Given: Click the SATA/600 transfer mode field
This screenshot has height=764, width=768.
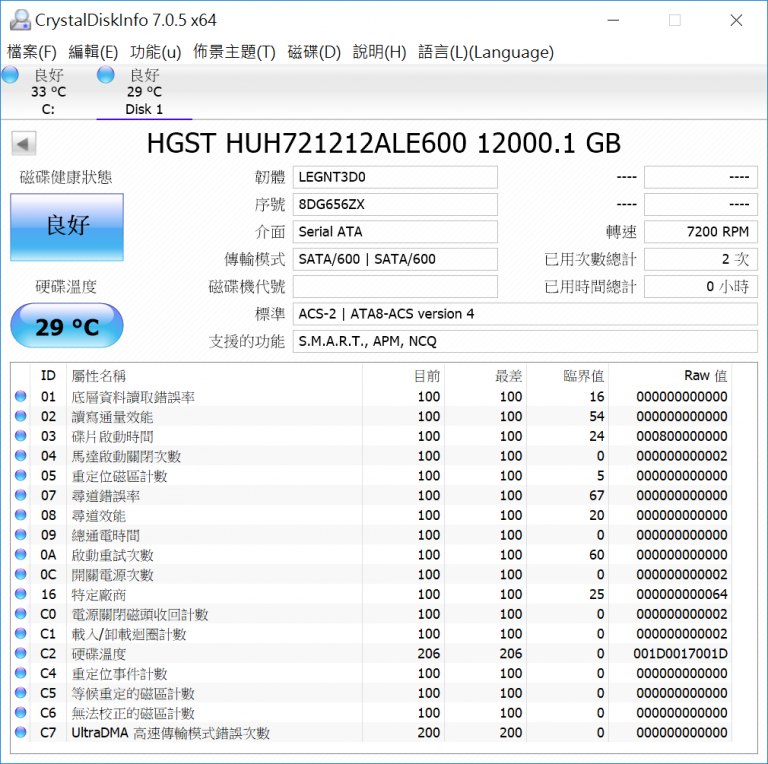Looking at the screenshot, I should [x=395, y=259].
